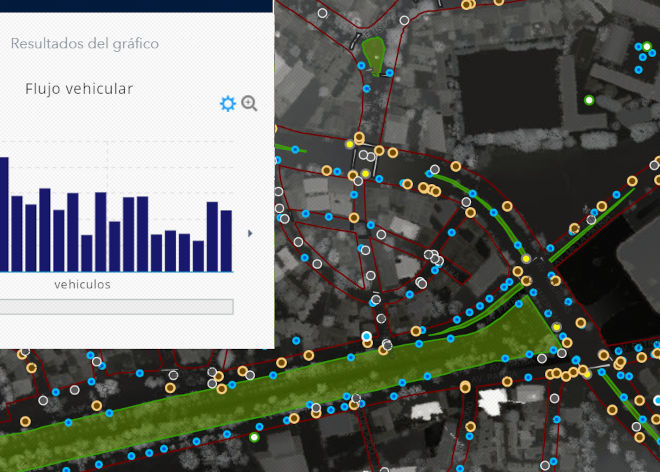Select the cyan marker with white center
The image size is (660, 472).
367,336
